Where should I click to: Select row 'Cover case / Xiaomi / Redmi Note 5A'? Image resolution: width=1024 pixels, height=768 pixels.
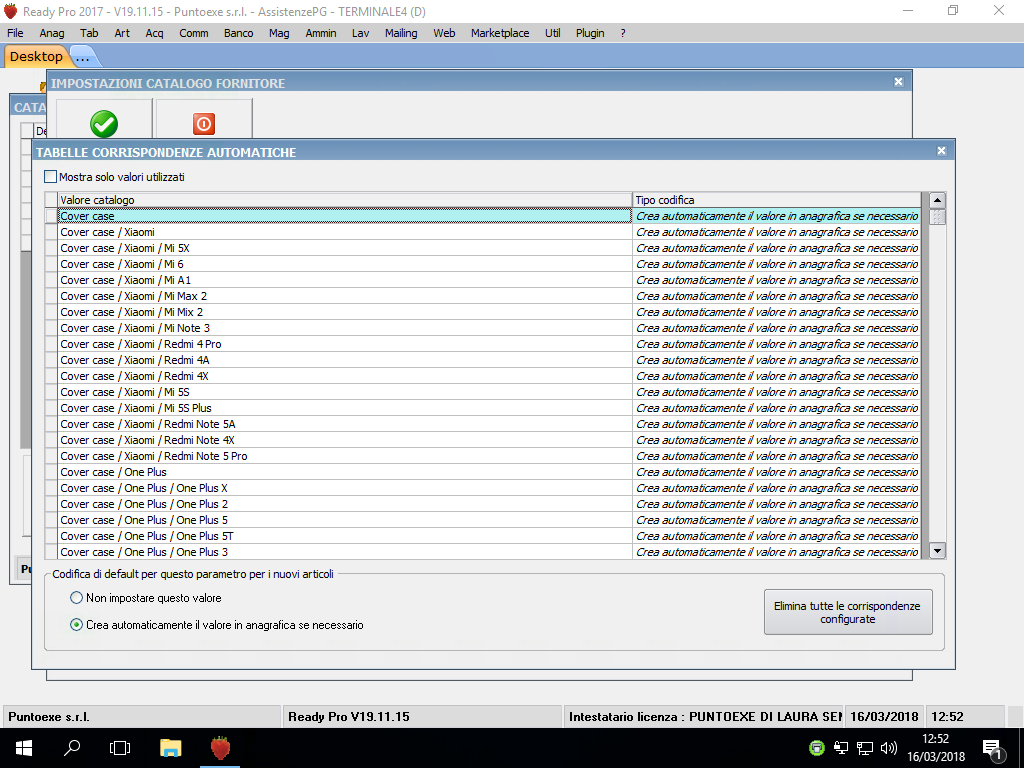point(345,424)
